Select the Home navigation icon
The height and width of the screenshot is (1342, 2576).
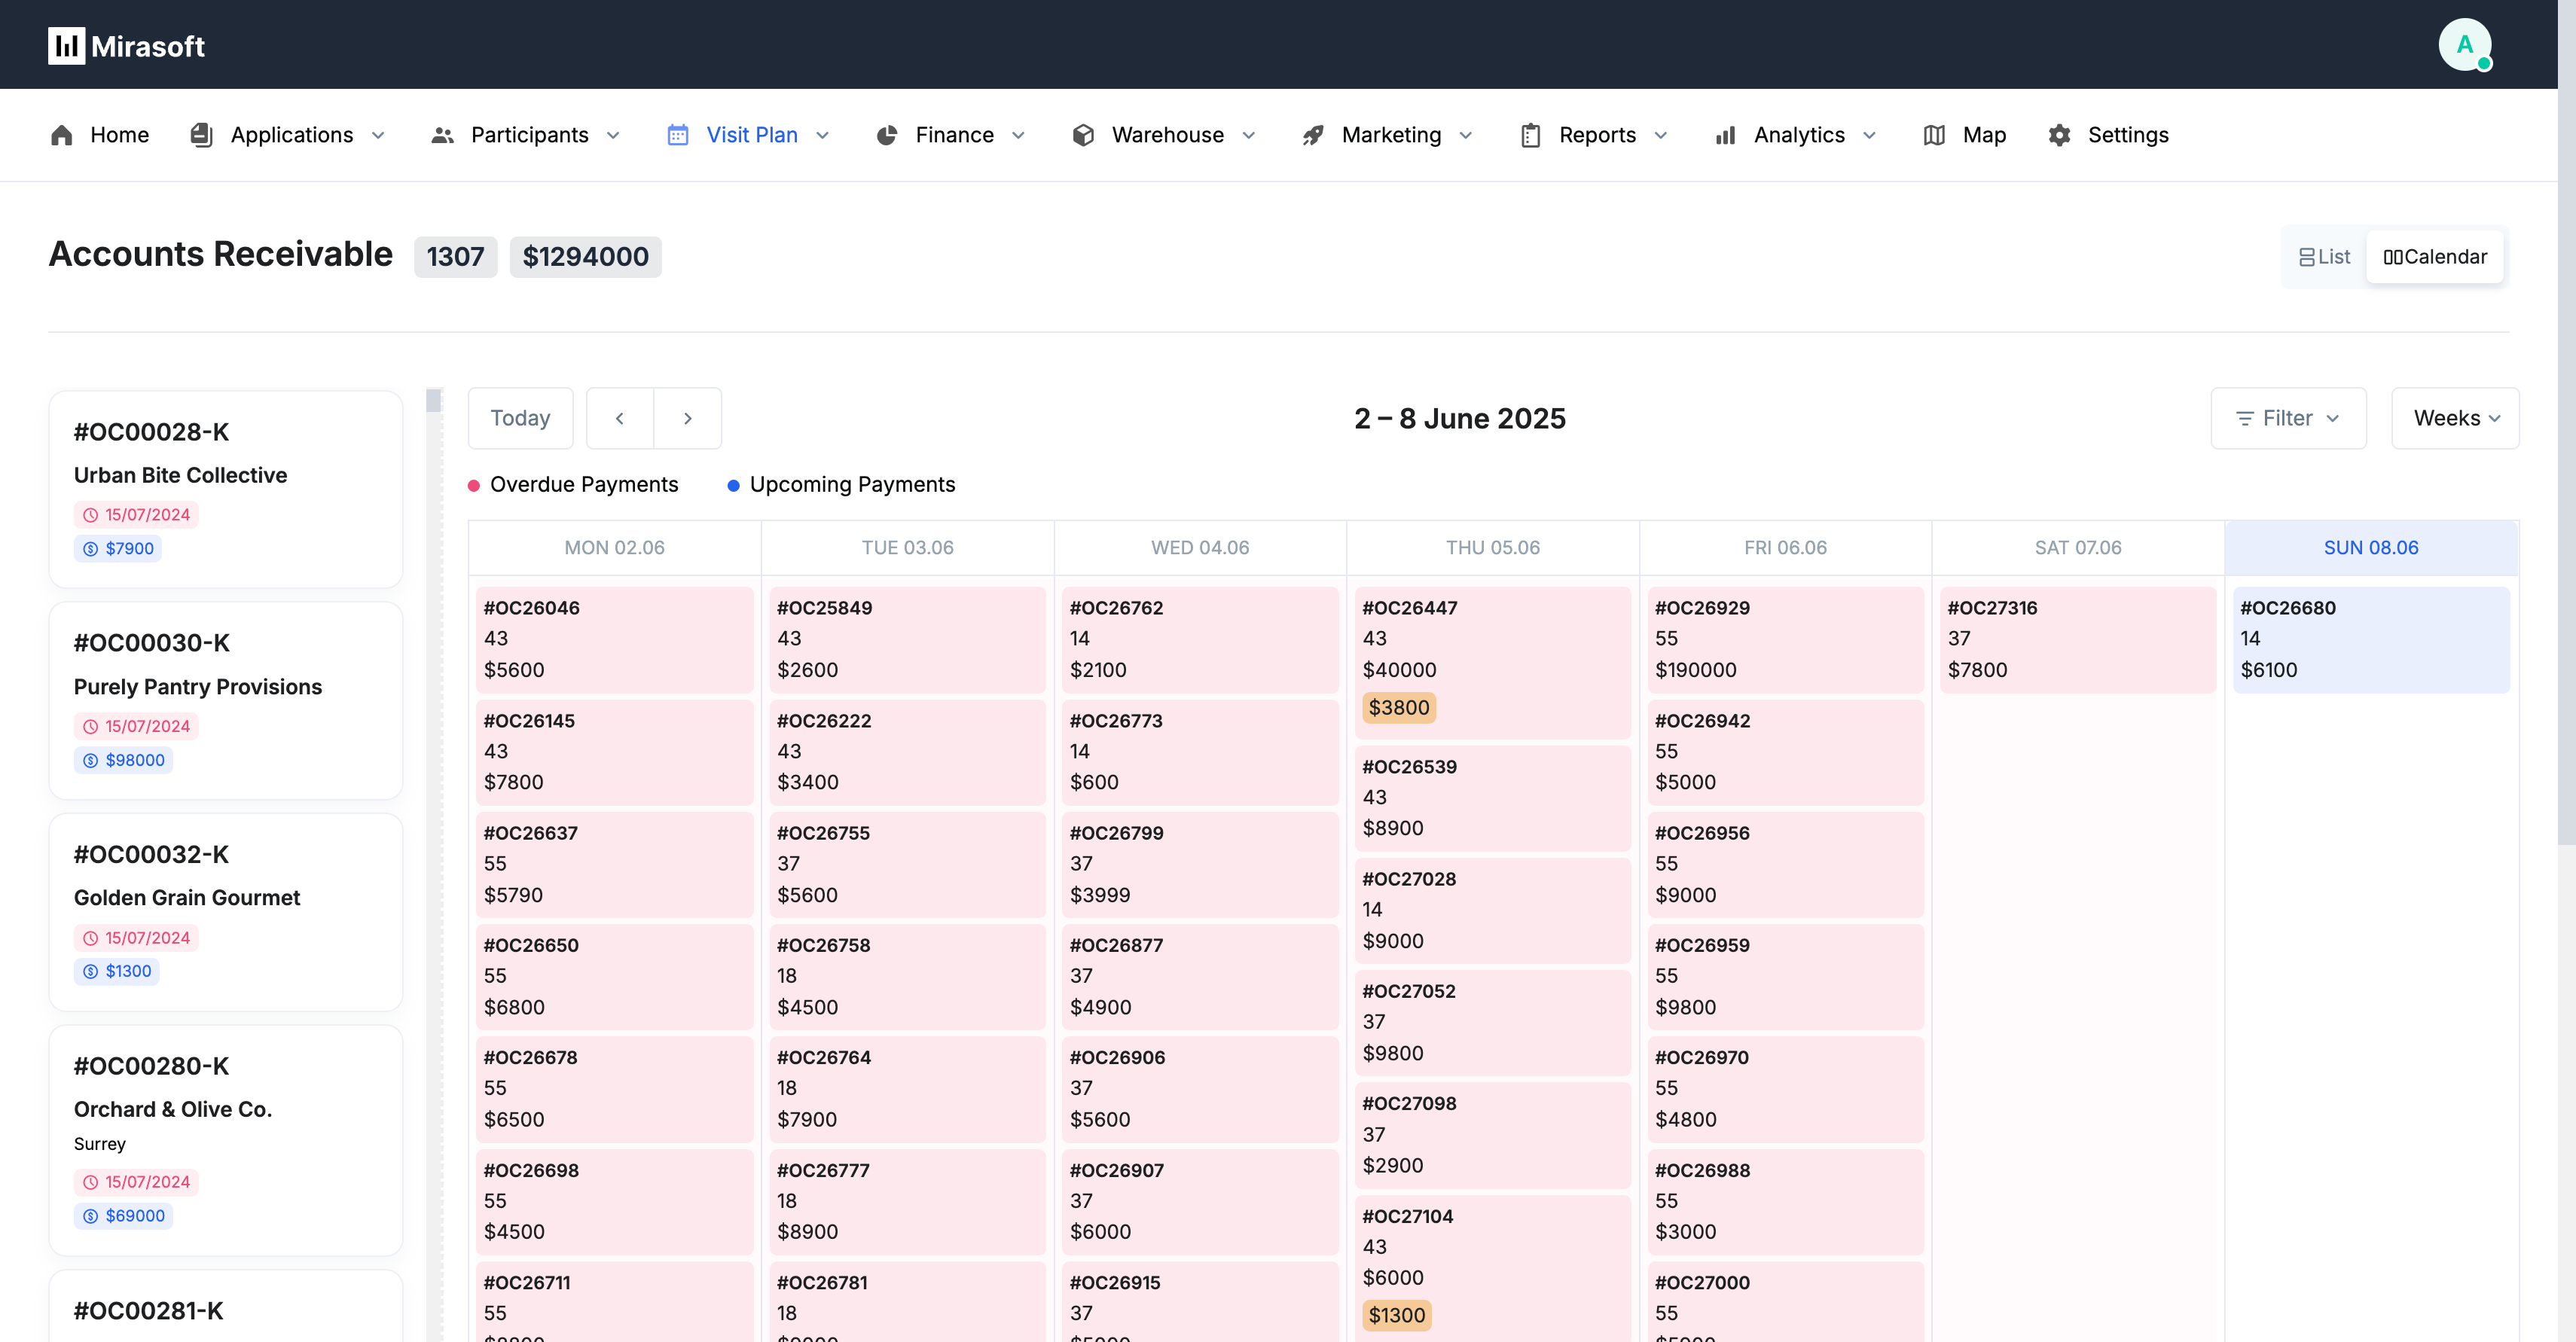(61, 135)
